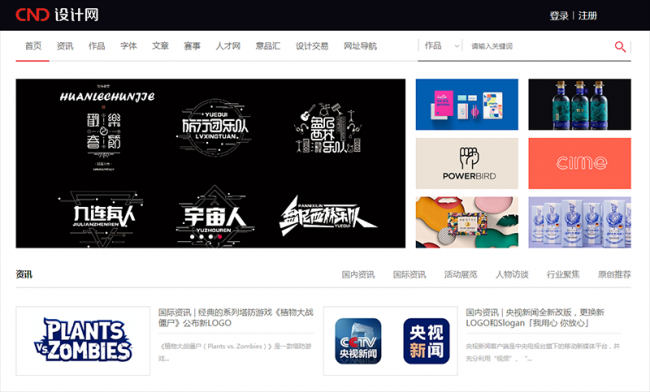This screenshot has width=650, height=392.
Task: Click the keyword search input field
Action: tap(539, 46)
